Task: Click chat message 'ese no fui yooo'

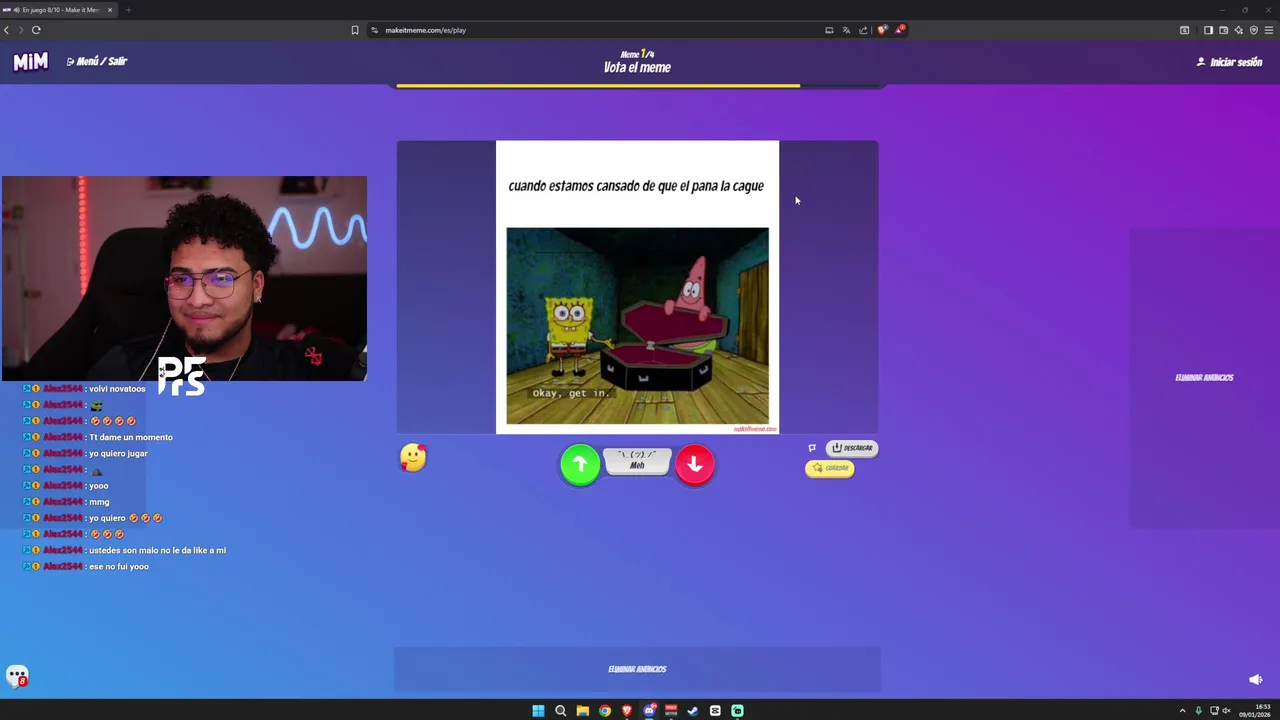Action: [119, 567]
